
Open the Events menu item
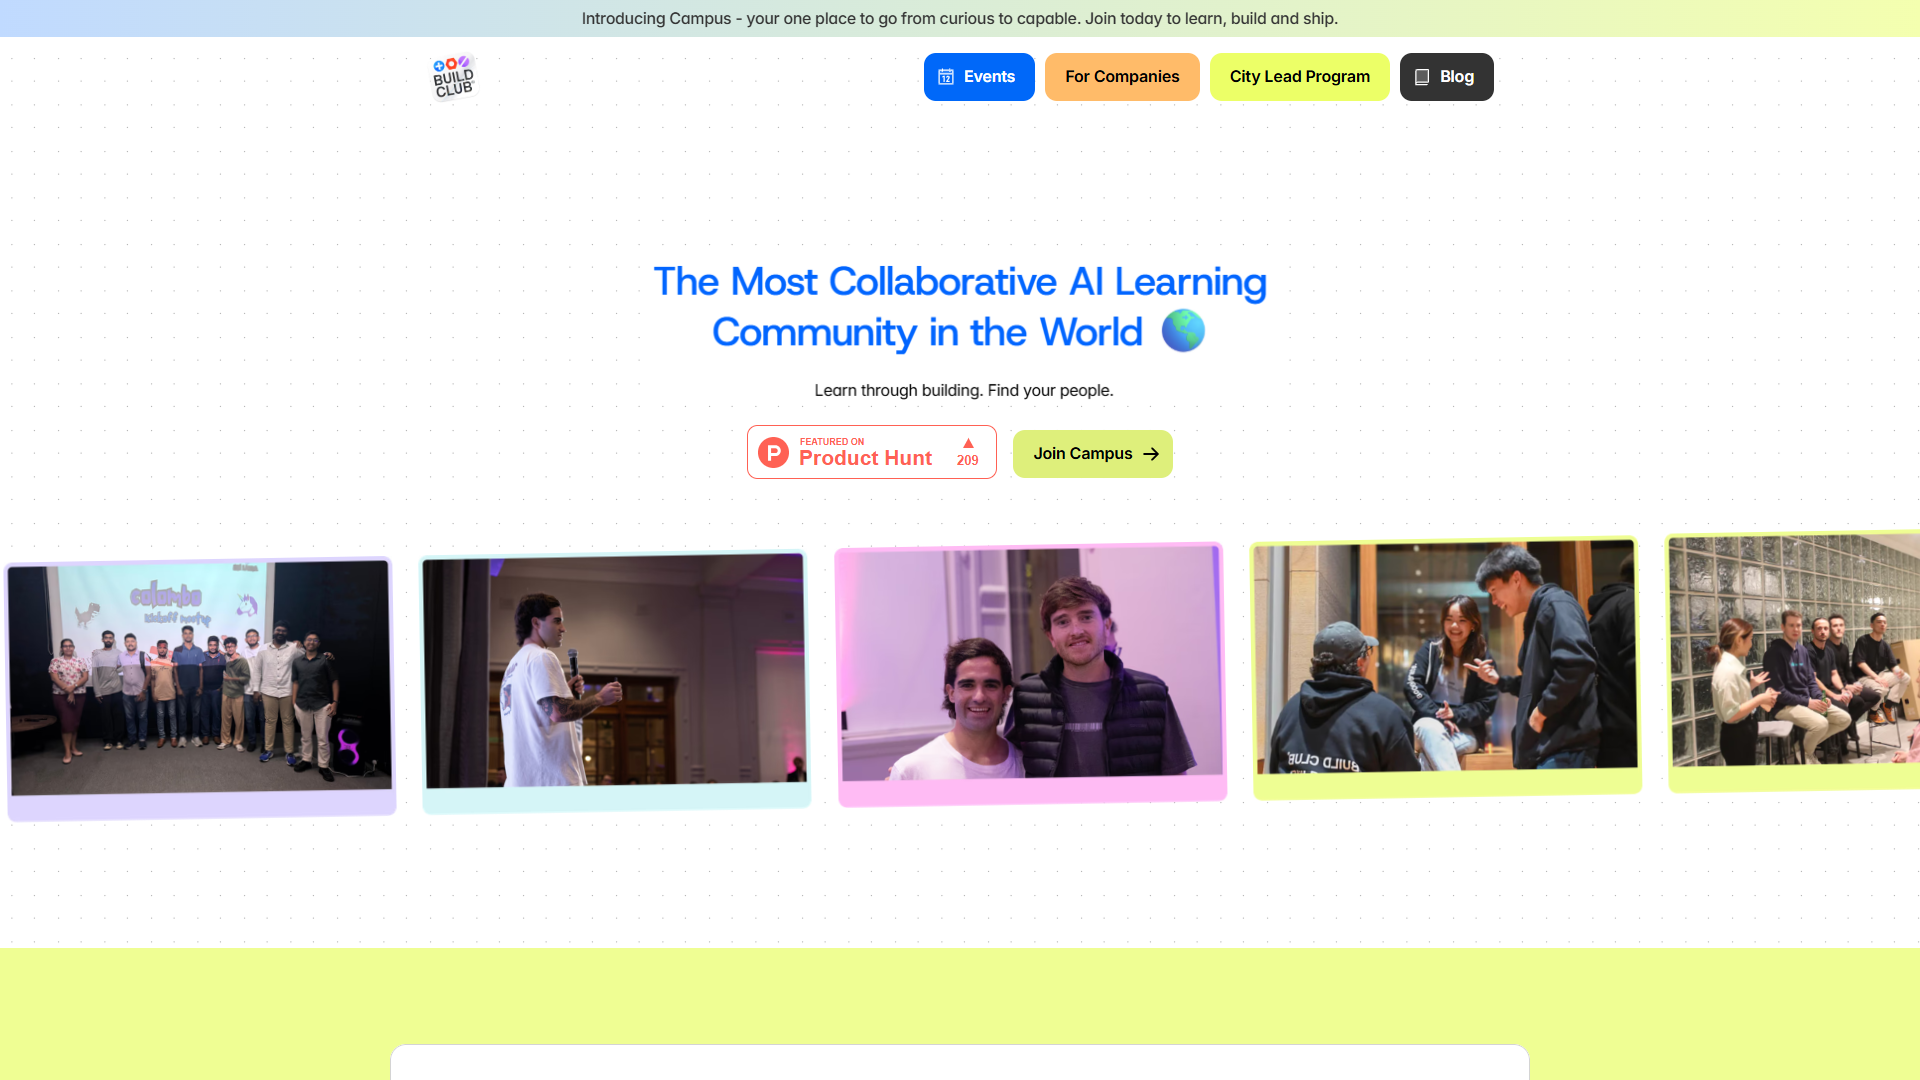tap(979, 77)
